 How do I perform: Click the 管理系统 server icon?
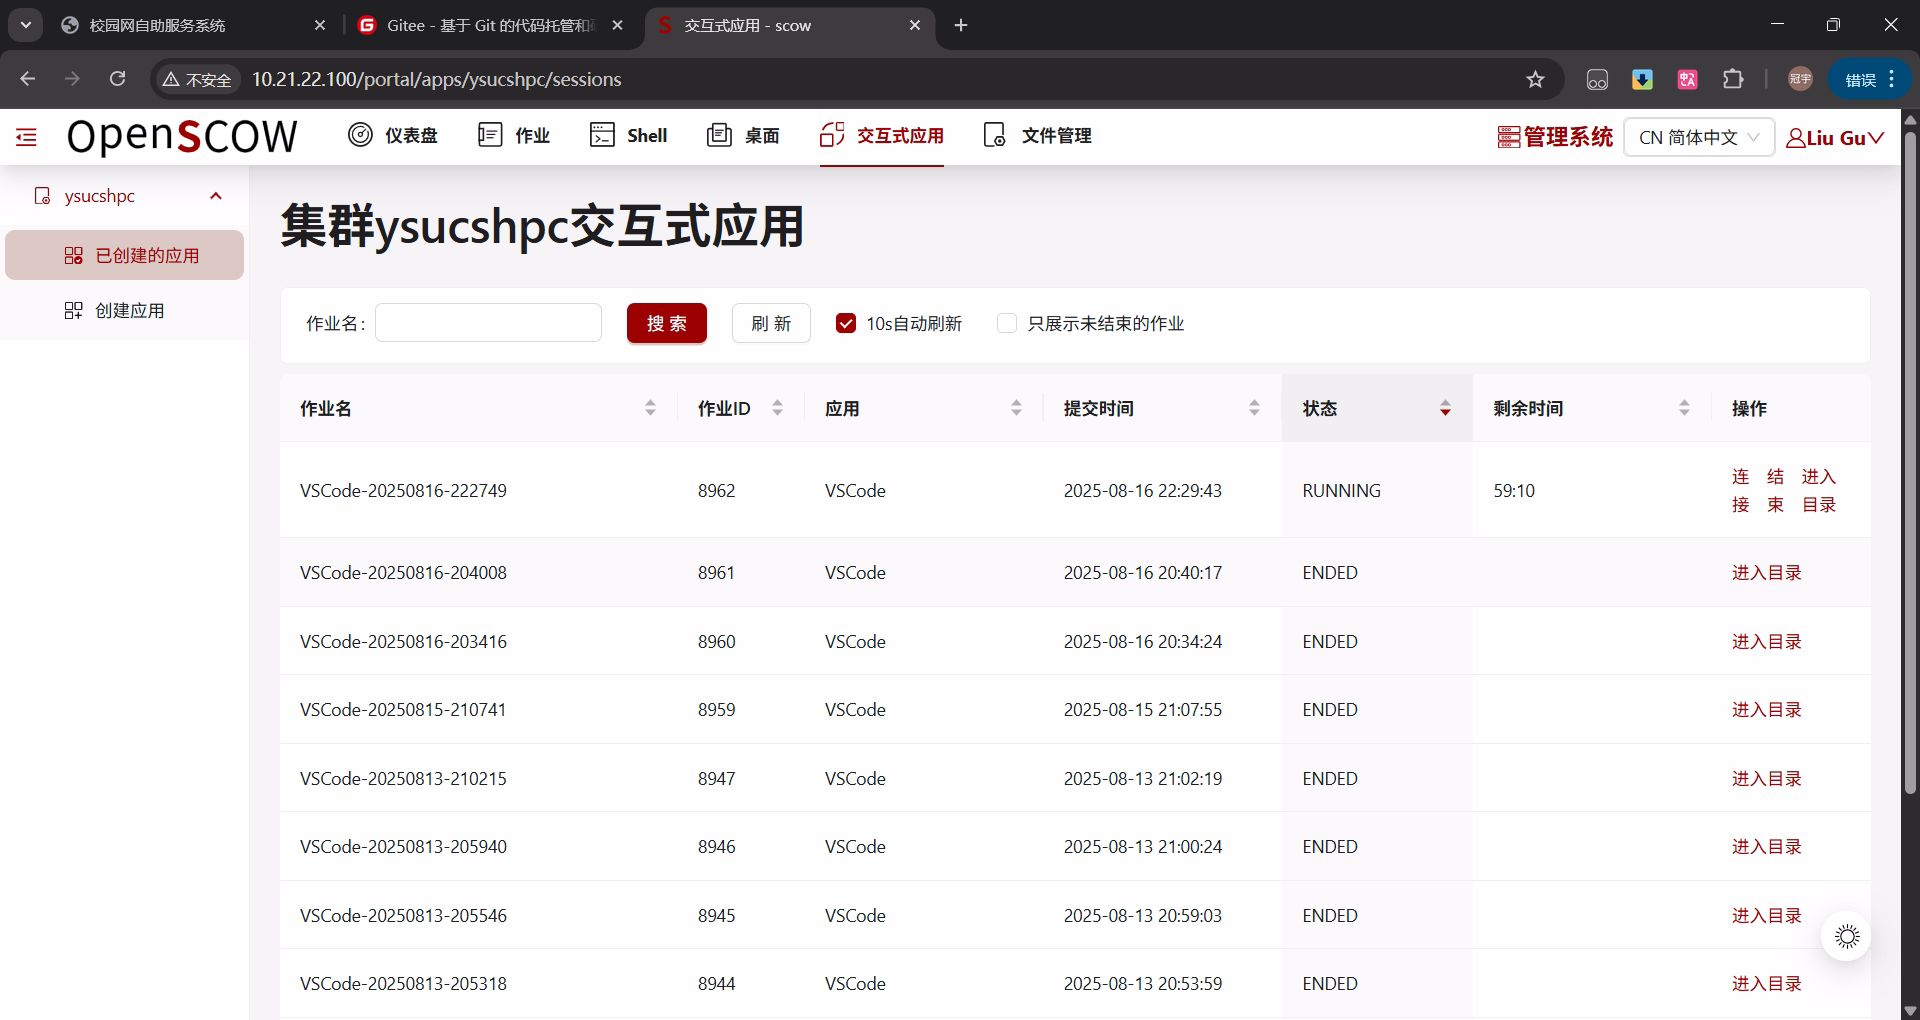point(1508,137)
